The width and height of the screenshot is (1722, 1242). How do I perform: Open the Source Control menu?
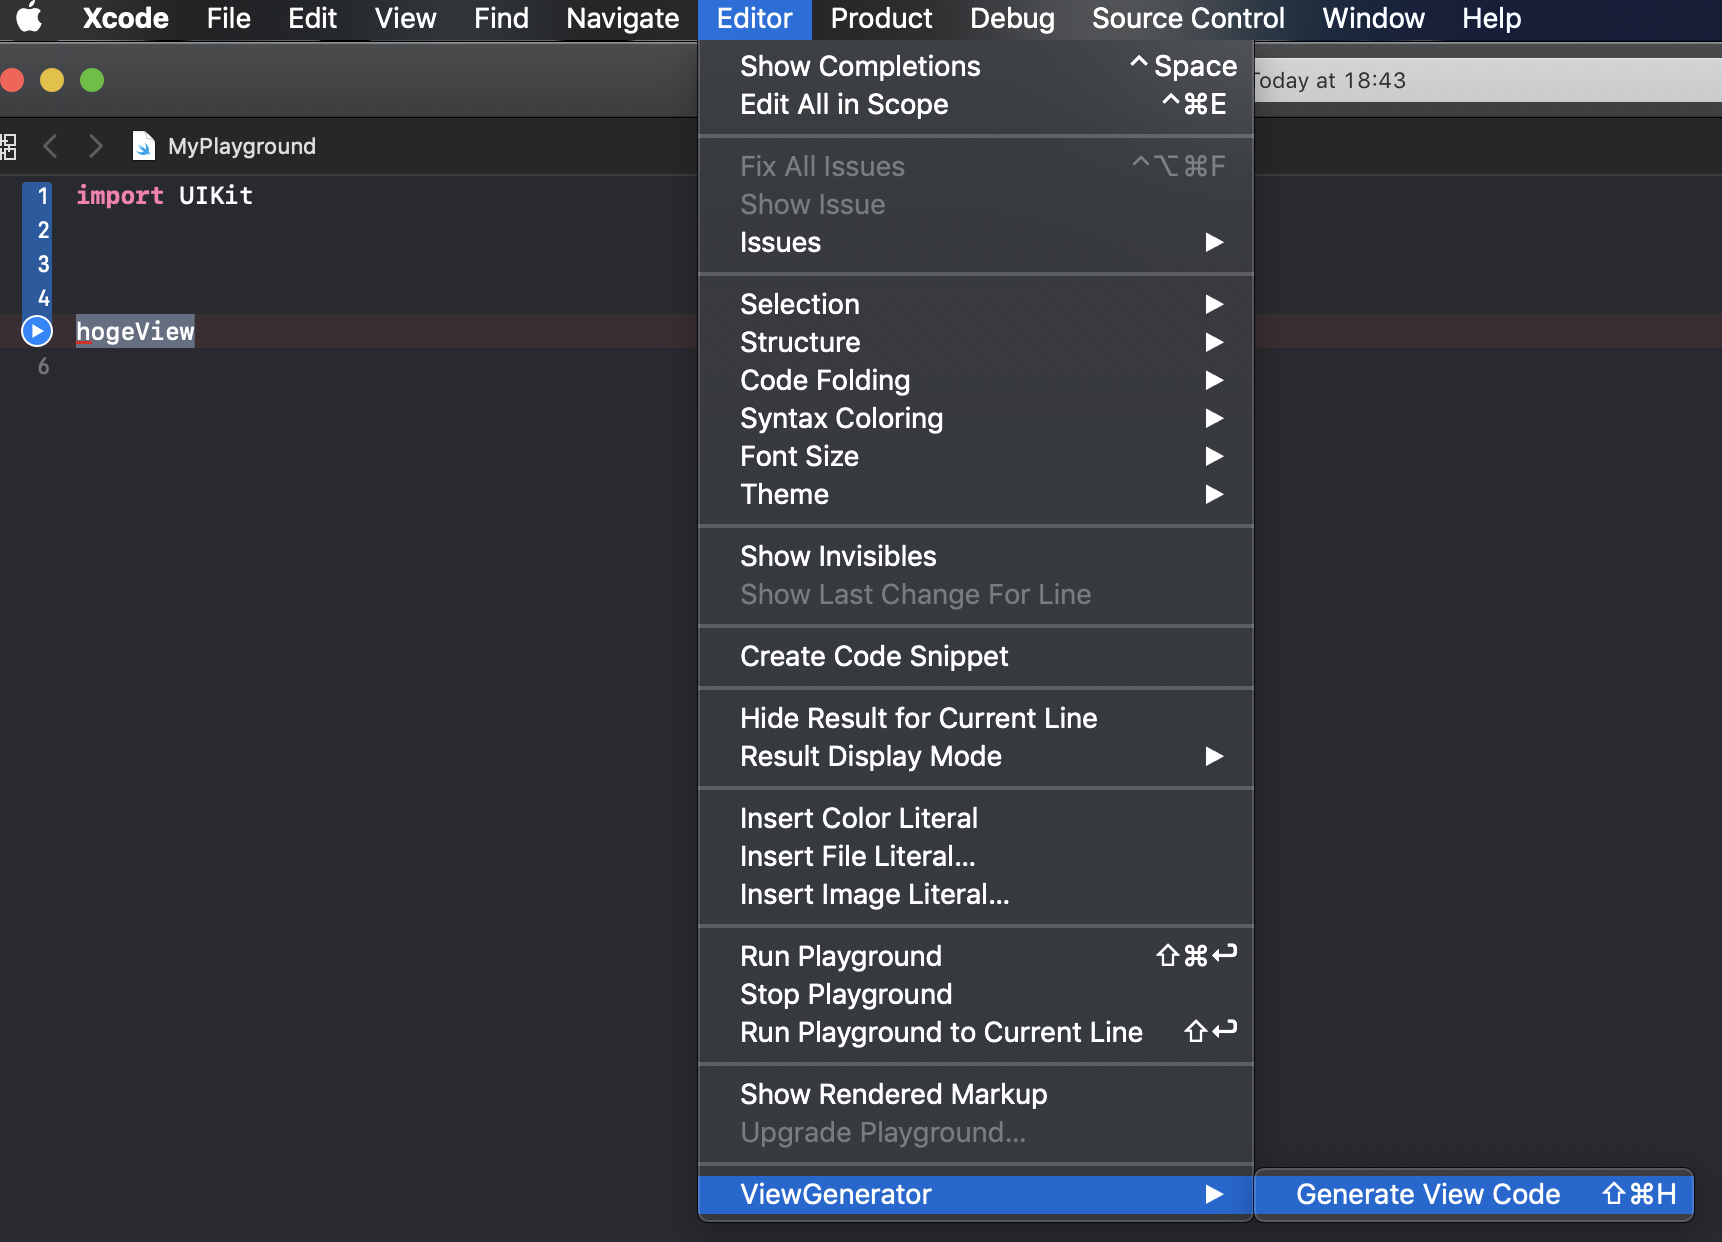(1188, 18)
